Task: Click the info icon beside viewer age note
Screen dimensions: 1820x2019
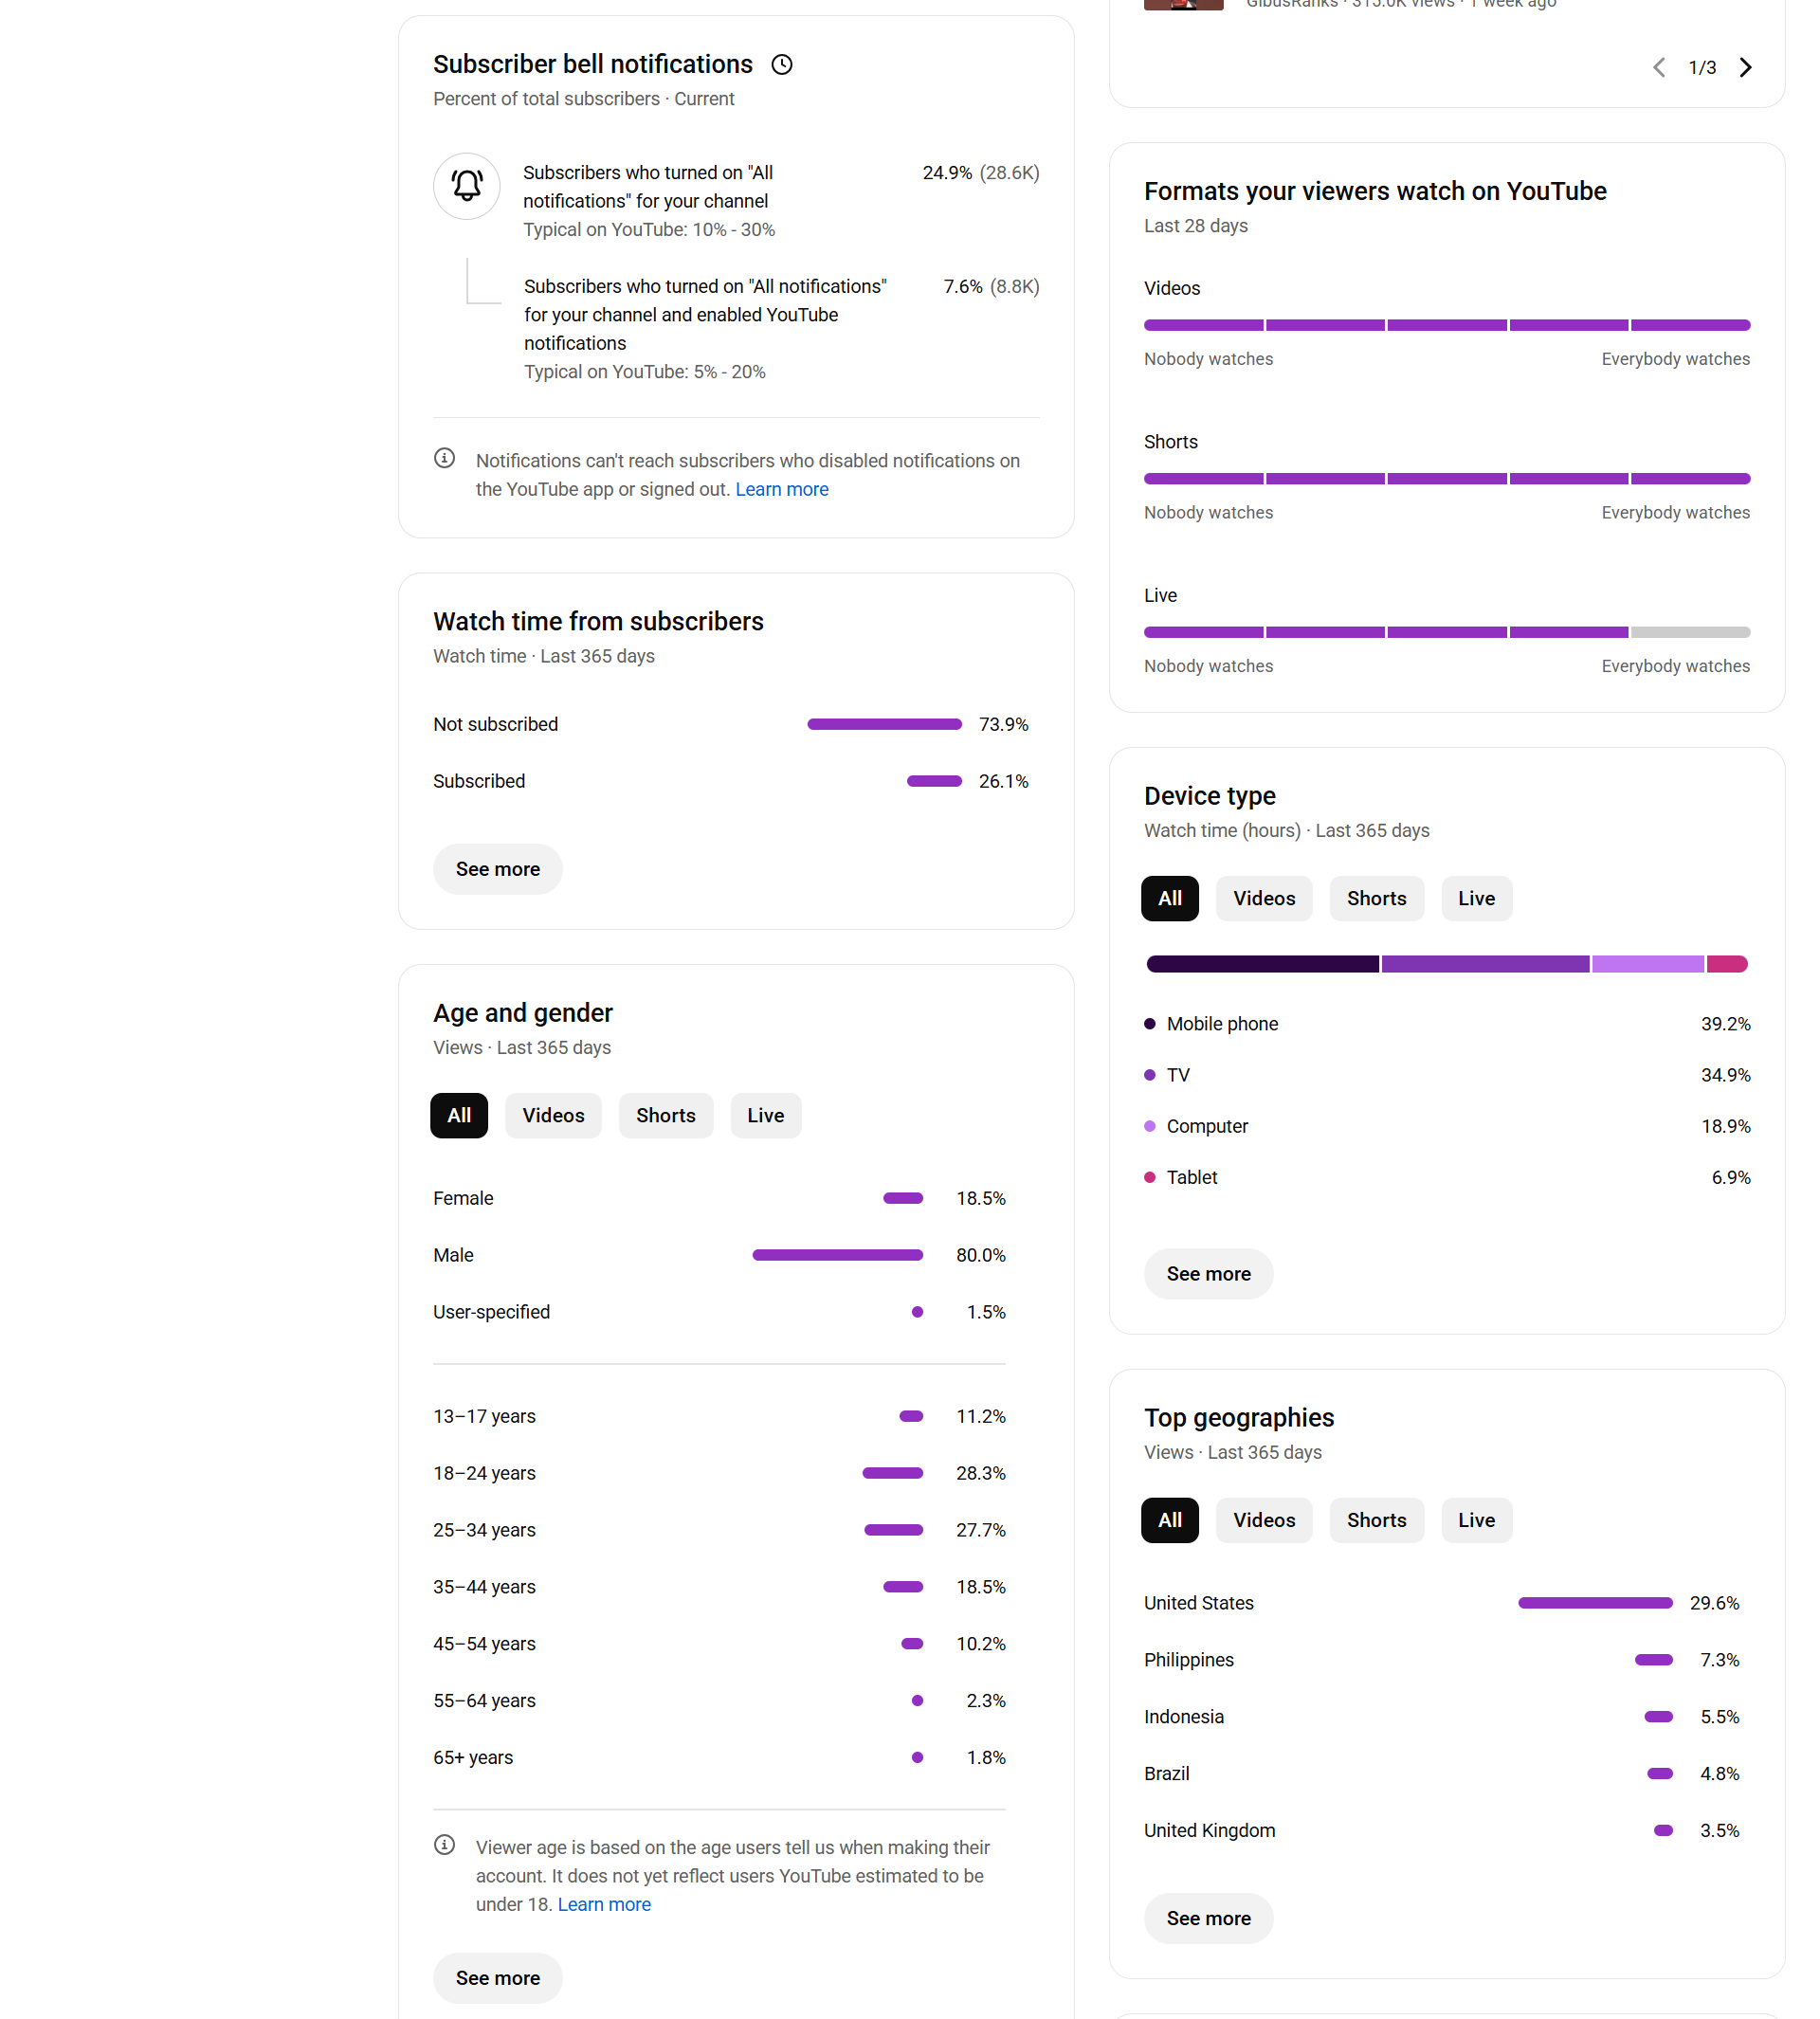Action: tap(445, 1845)
